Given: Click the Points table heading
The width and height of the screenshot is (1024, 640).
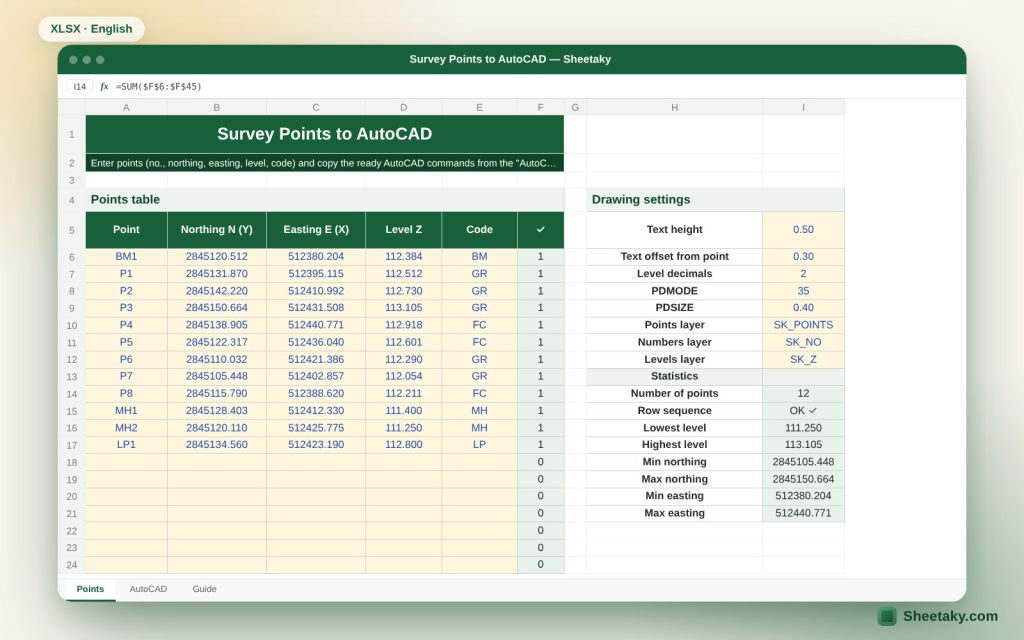Looking at the screenshot, I should (x=125, y=200).
